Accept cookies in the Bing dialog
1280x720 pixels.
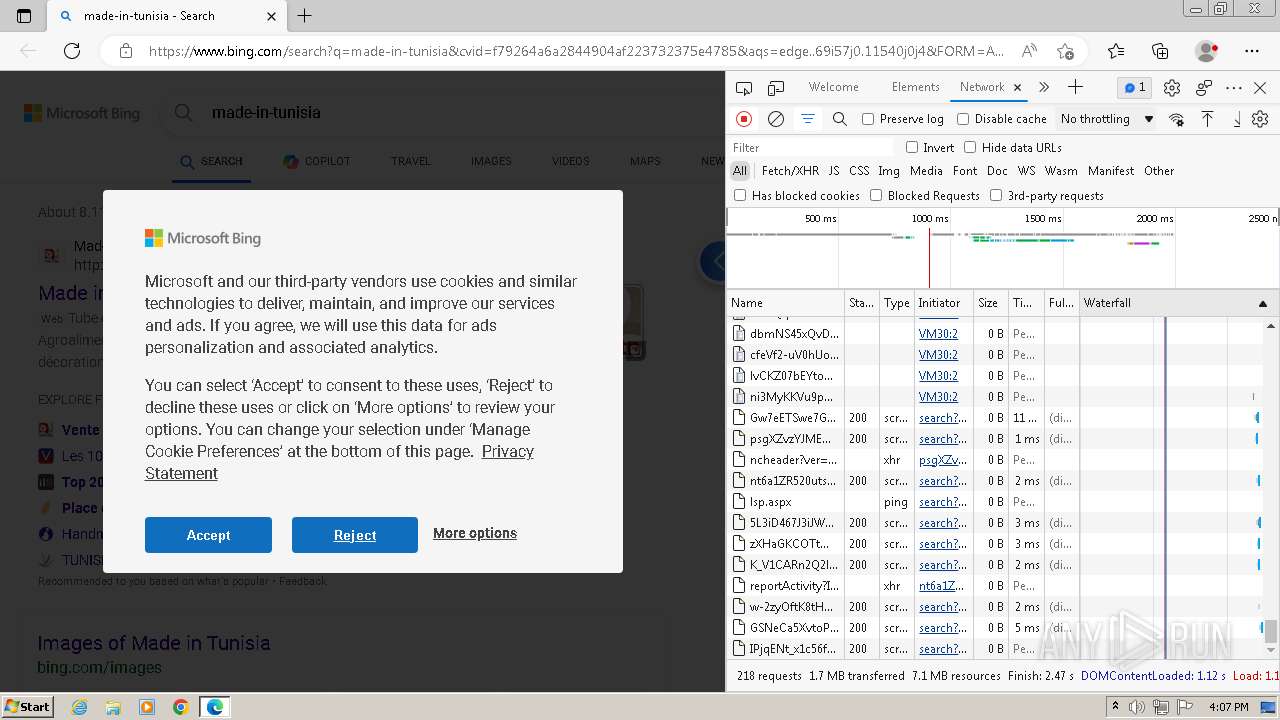tap(208, 535)
